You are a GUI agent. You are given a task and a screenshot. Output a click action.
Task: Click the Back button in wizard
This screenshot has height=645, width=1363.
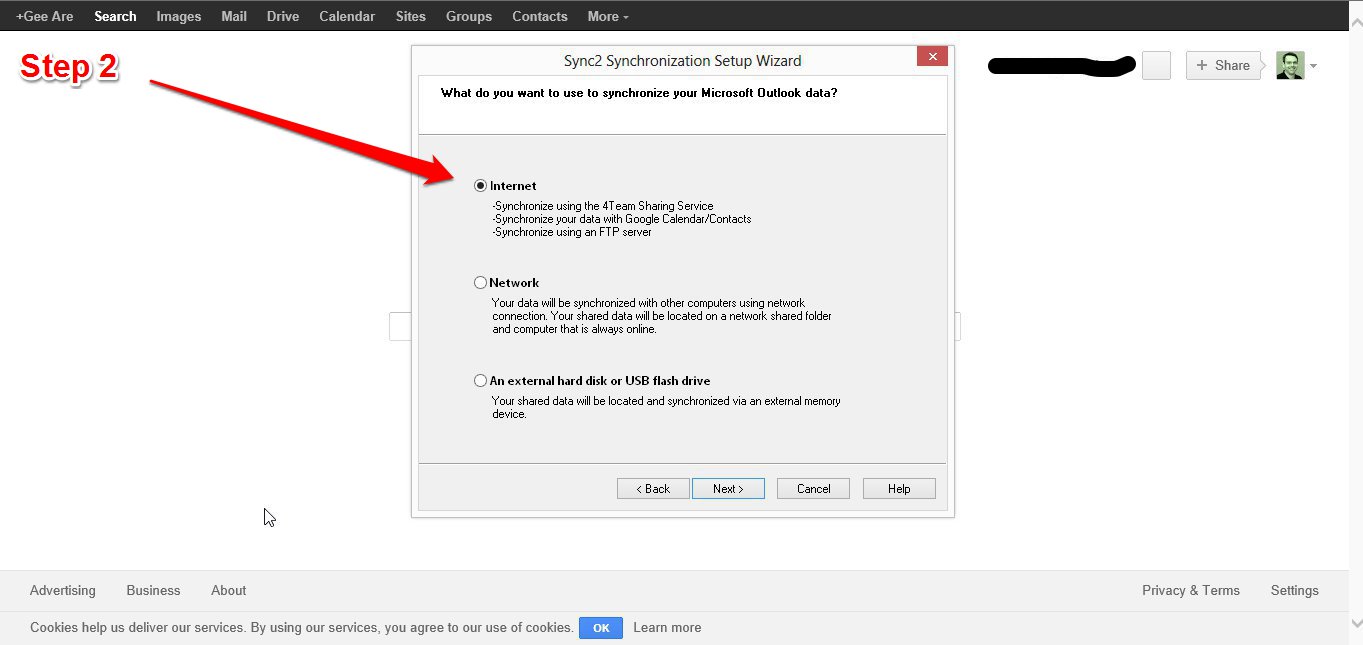click(653, 489)
